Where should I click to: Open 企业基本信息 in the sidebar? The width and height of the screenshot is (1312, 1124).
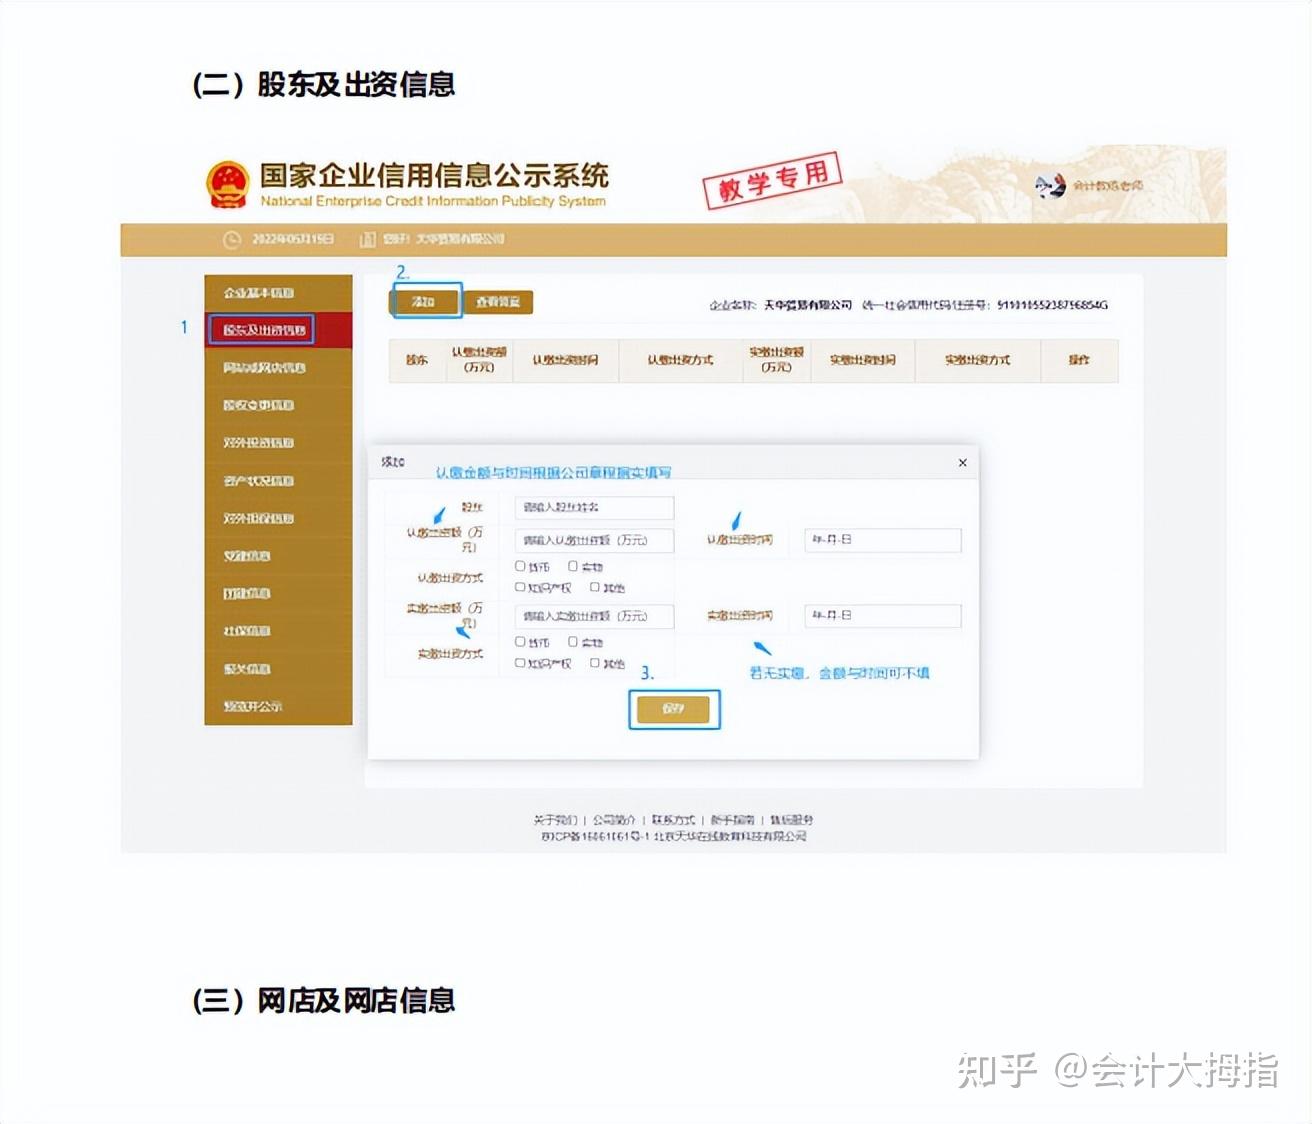[278, 293]
